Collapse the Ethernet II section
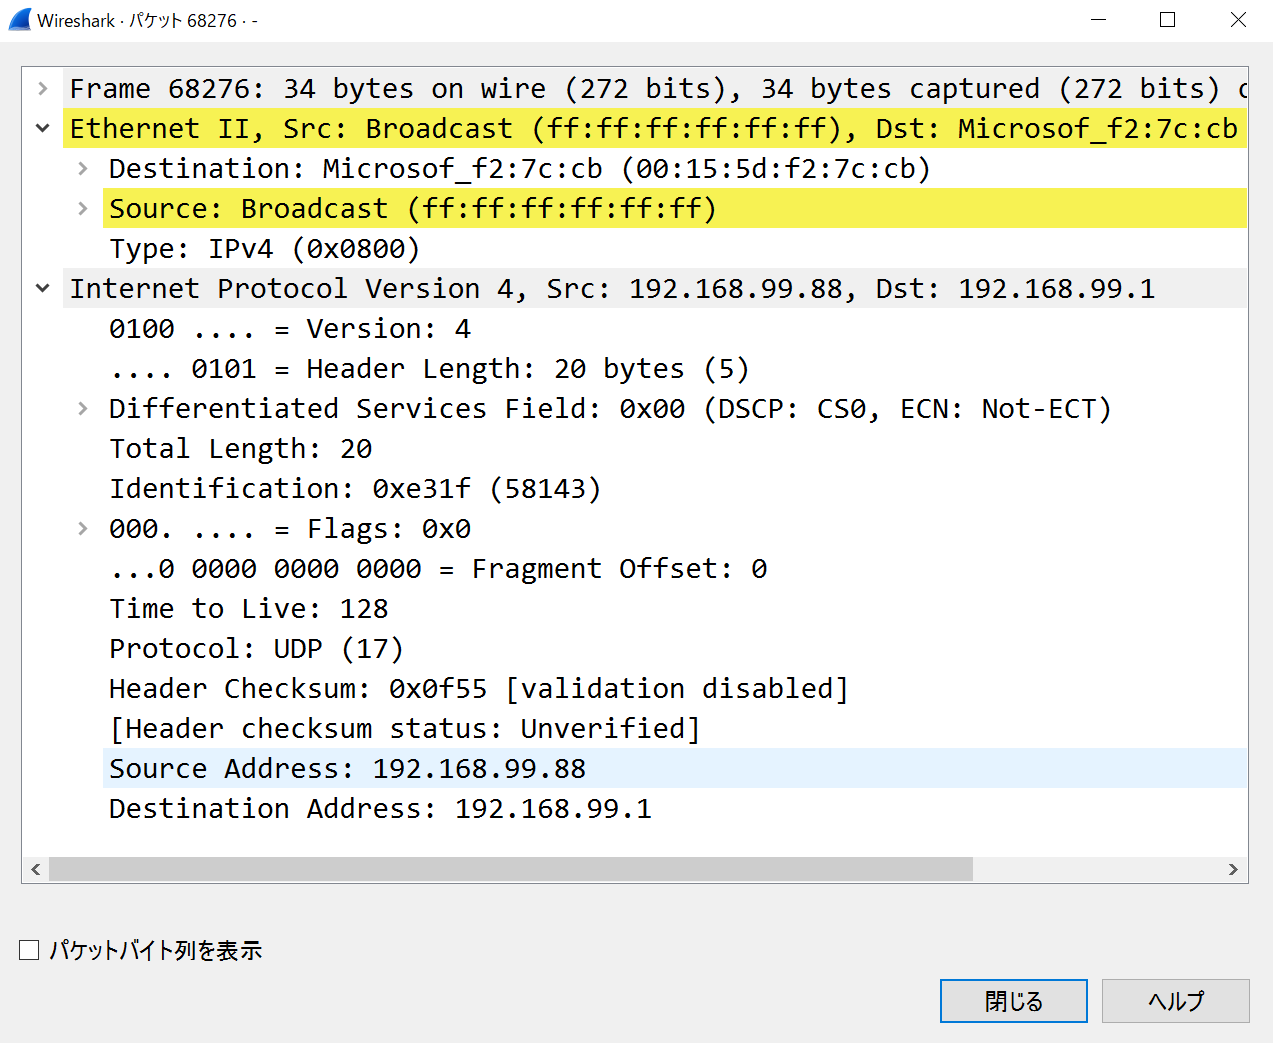This screenshot has width=1273, height=1043. [43, 129]
